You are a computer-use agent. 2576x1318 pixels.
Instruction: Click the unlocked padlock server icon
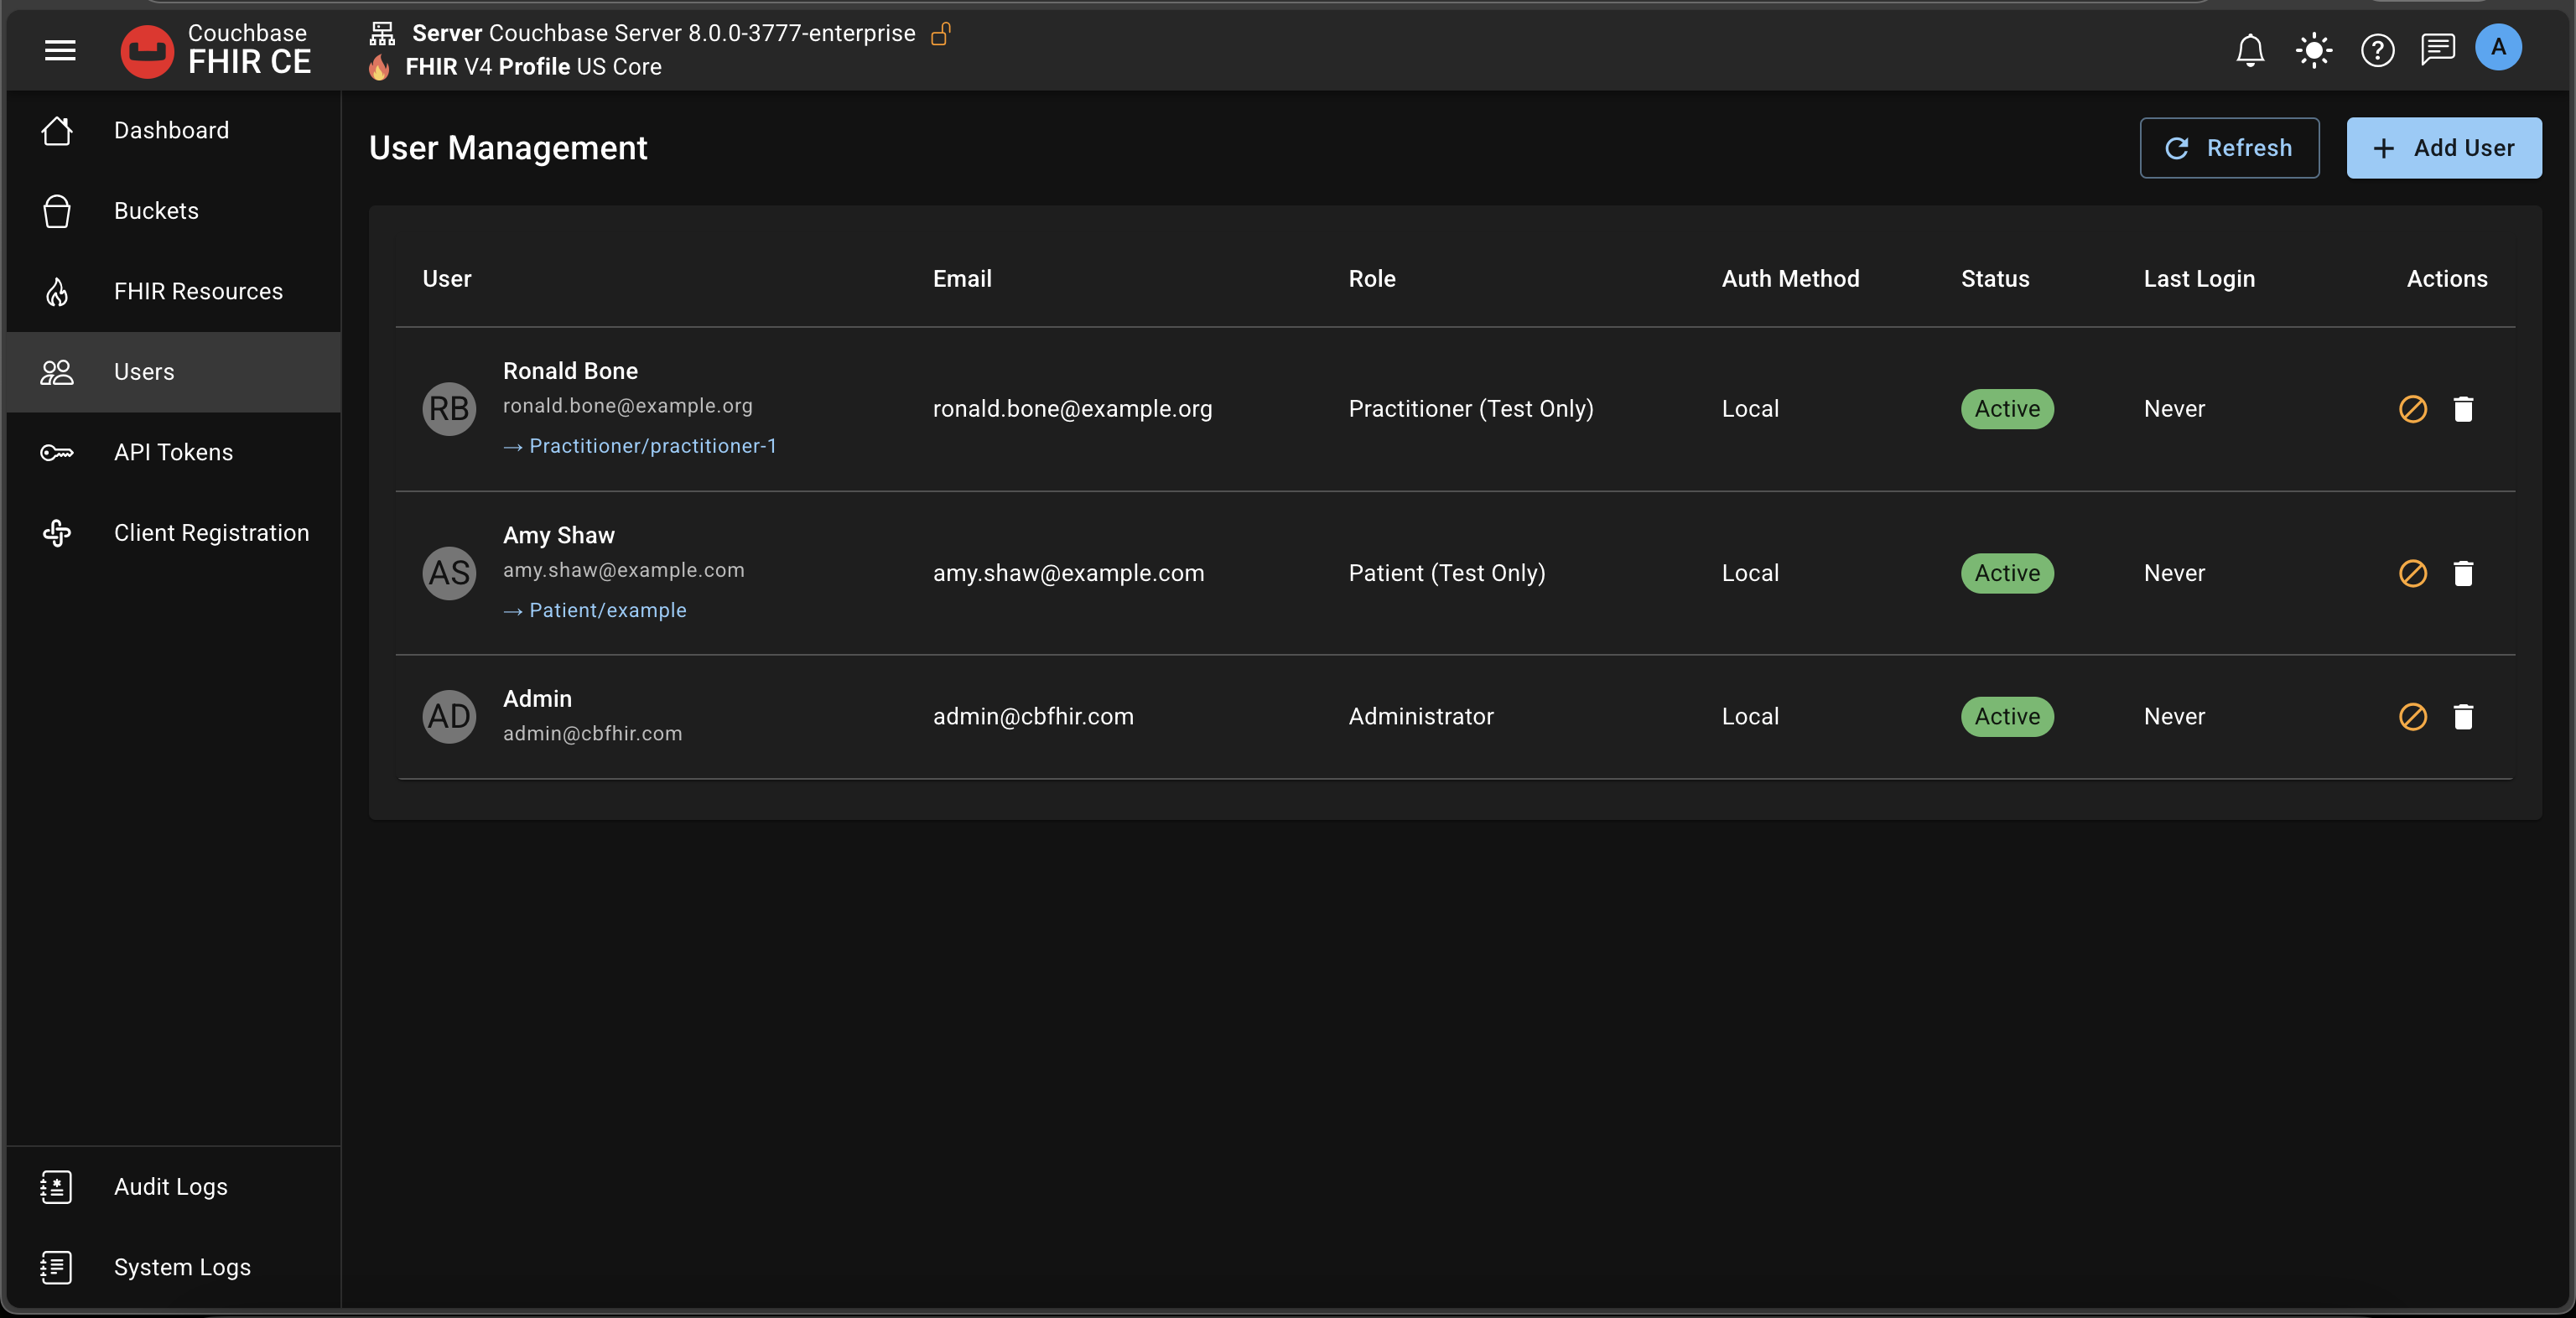940,34
